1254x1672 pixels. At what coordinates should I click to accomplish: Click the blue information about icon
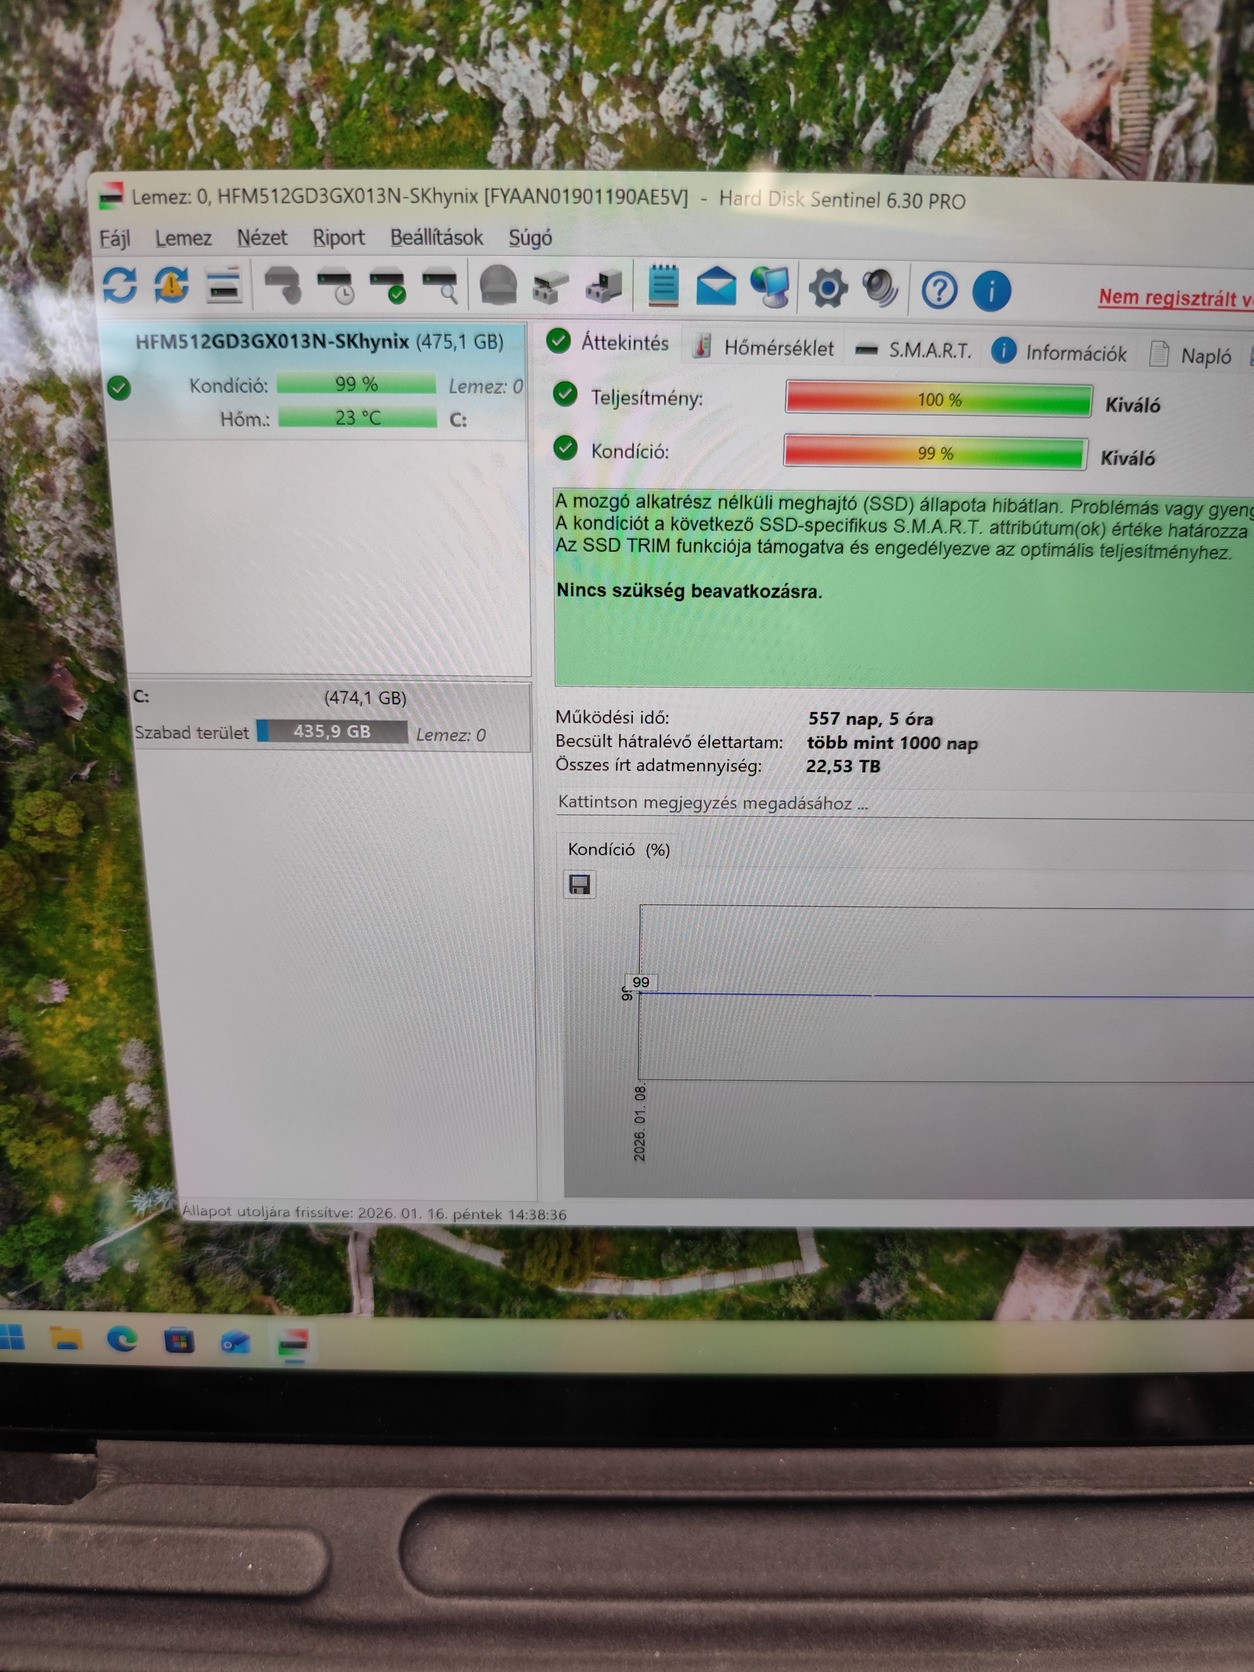coord(991,291)
